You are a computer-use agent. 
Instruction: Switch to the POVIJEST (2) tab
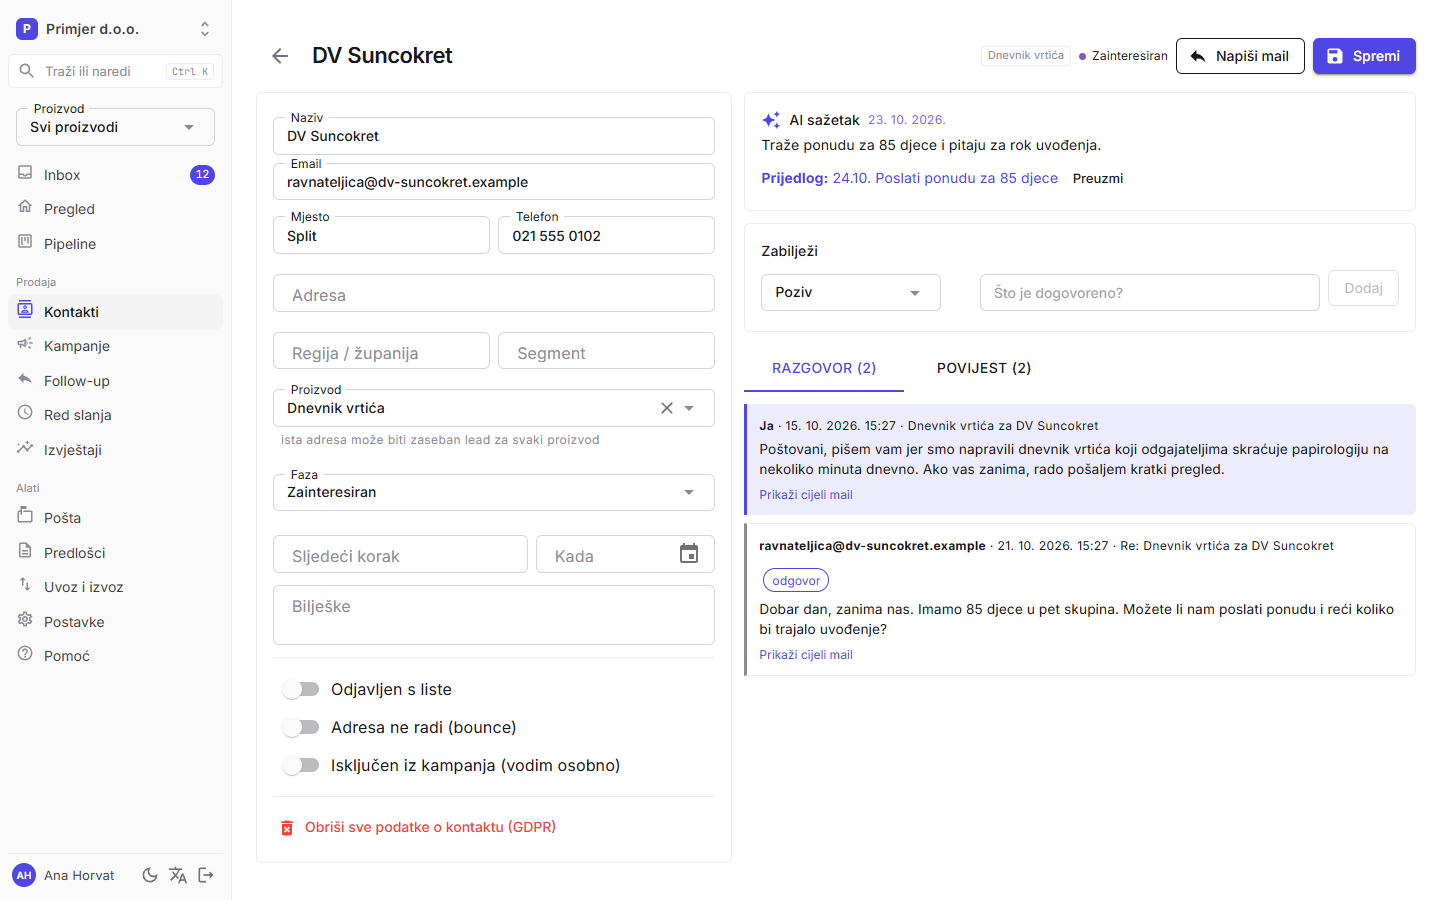(x=984, y=368)
